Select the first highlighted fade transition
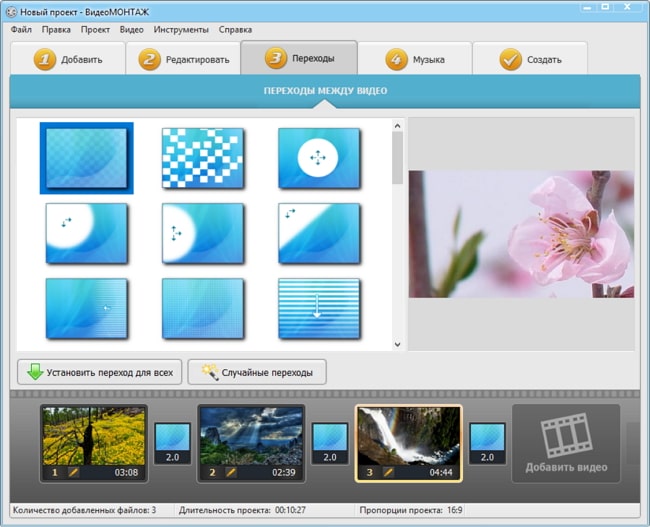The image size is (650, 527). (x=86, y=157)
